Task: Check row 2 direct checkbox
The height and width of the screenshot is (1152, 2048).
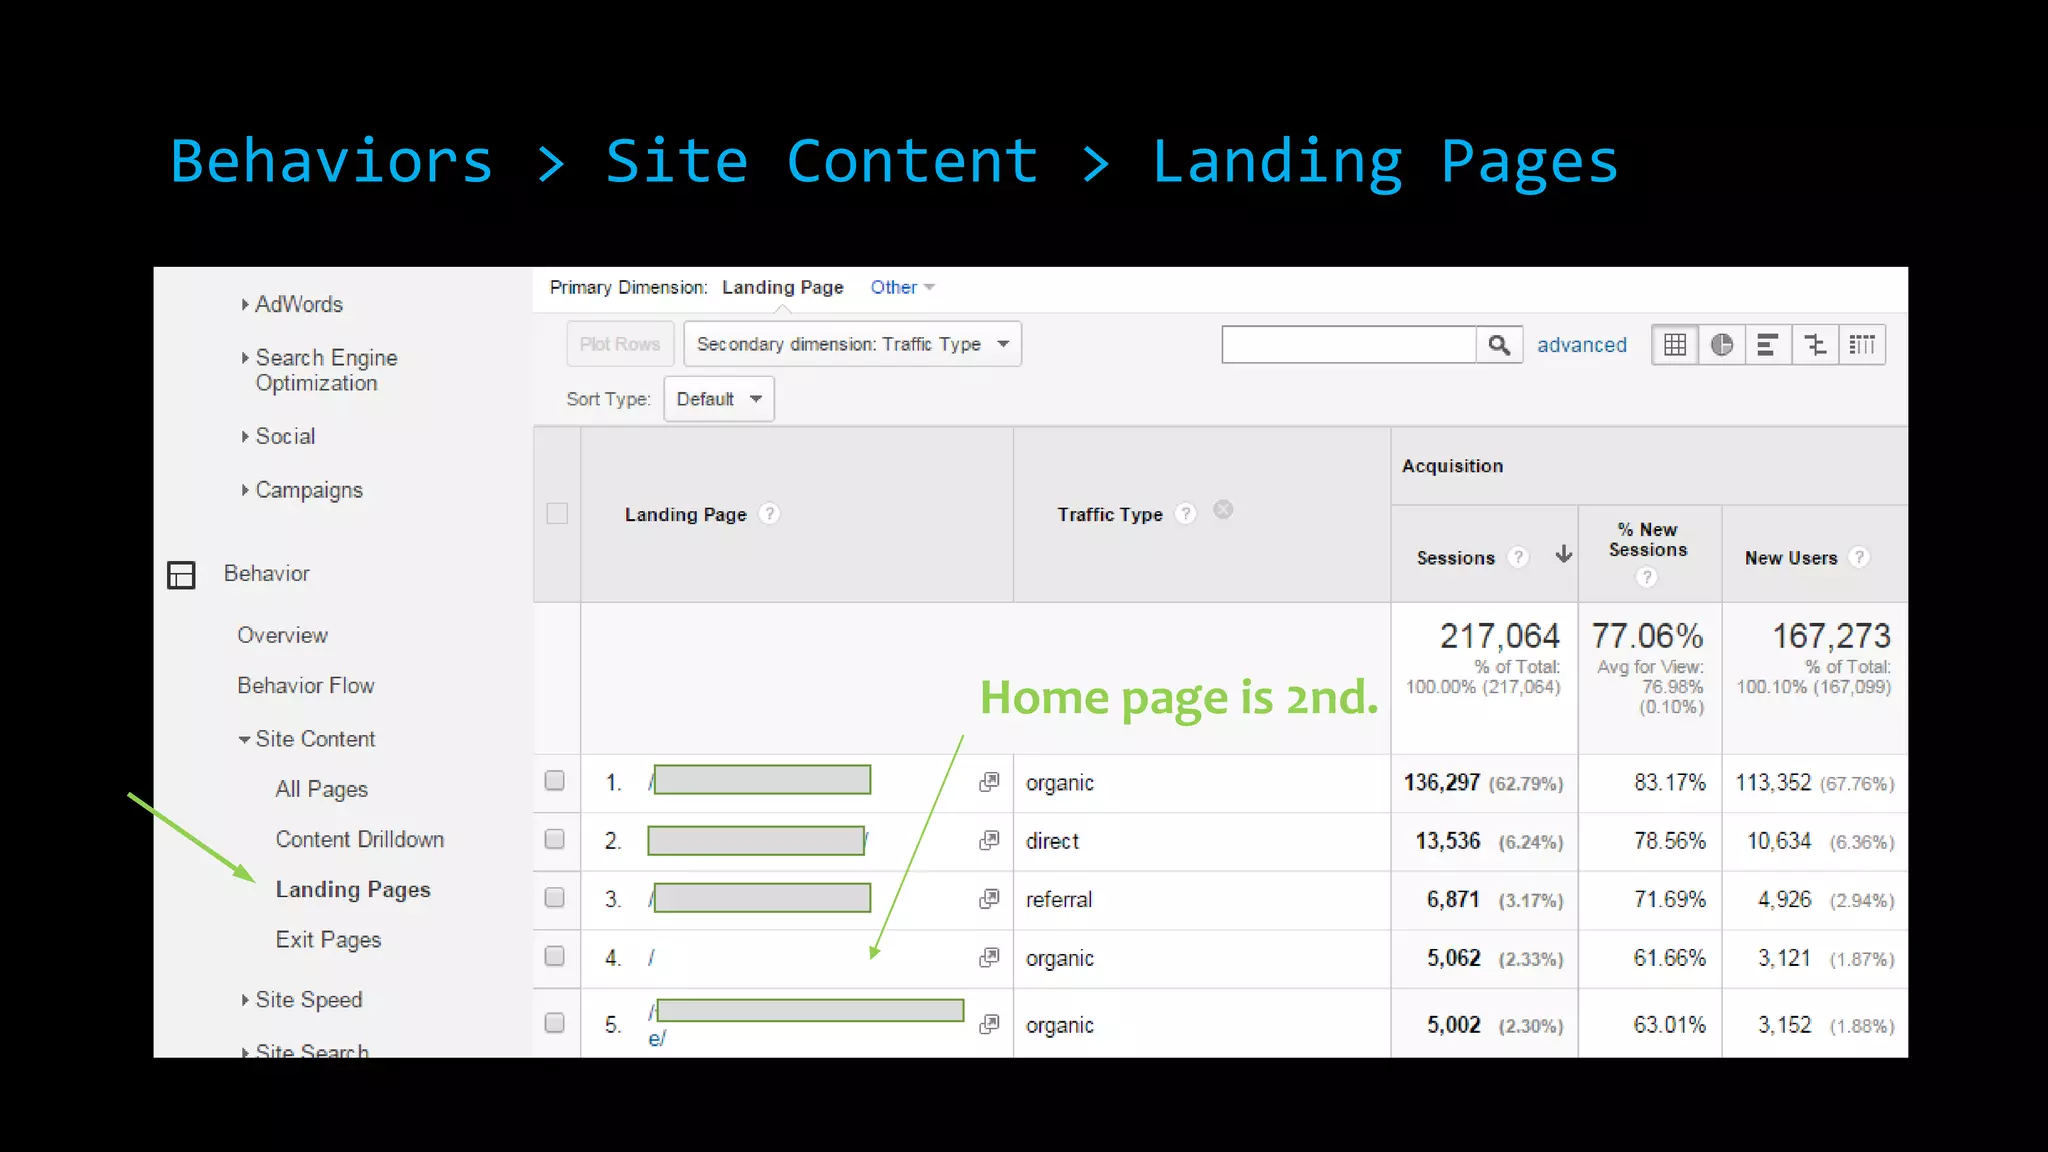Action: pos(555,839)
